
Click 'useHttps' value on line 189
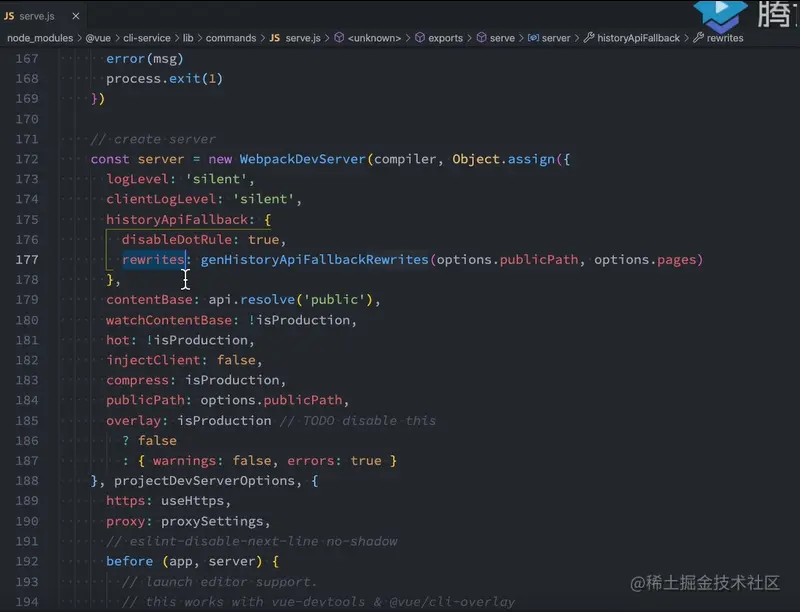192,501
